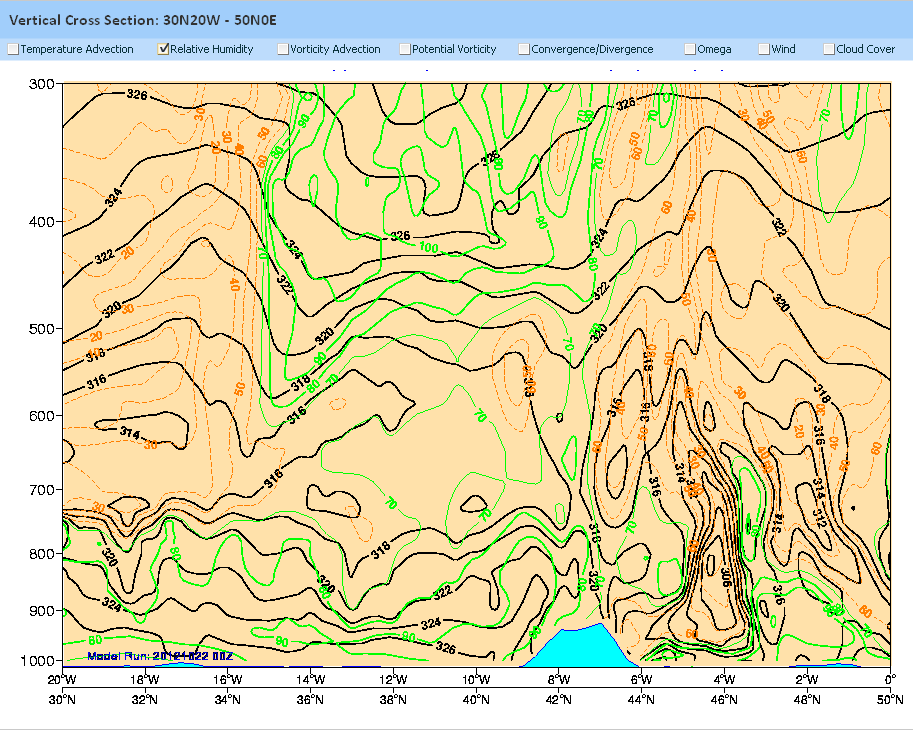Toggle the Wind checkbox
This screenshot has height=730, width=913.
(x=763, y=49)
